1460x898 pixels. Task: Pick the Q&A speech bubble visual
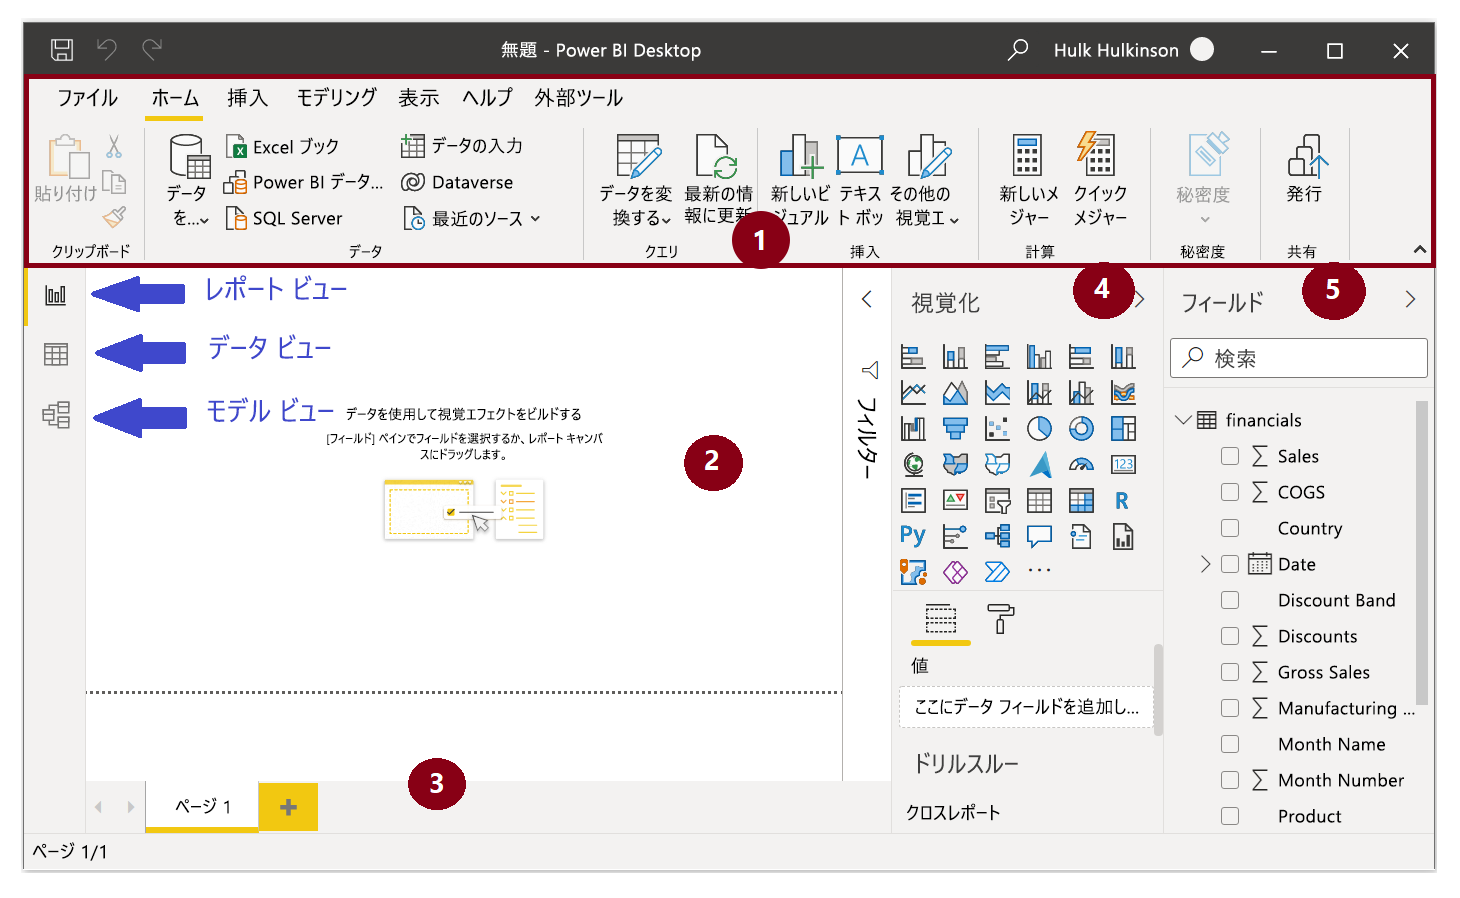coord(1039,536)
